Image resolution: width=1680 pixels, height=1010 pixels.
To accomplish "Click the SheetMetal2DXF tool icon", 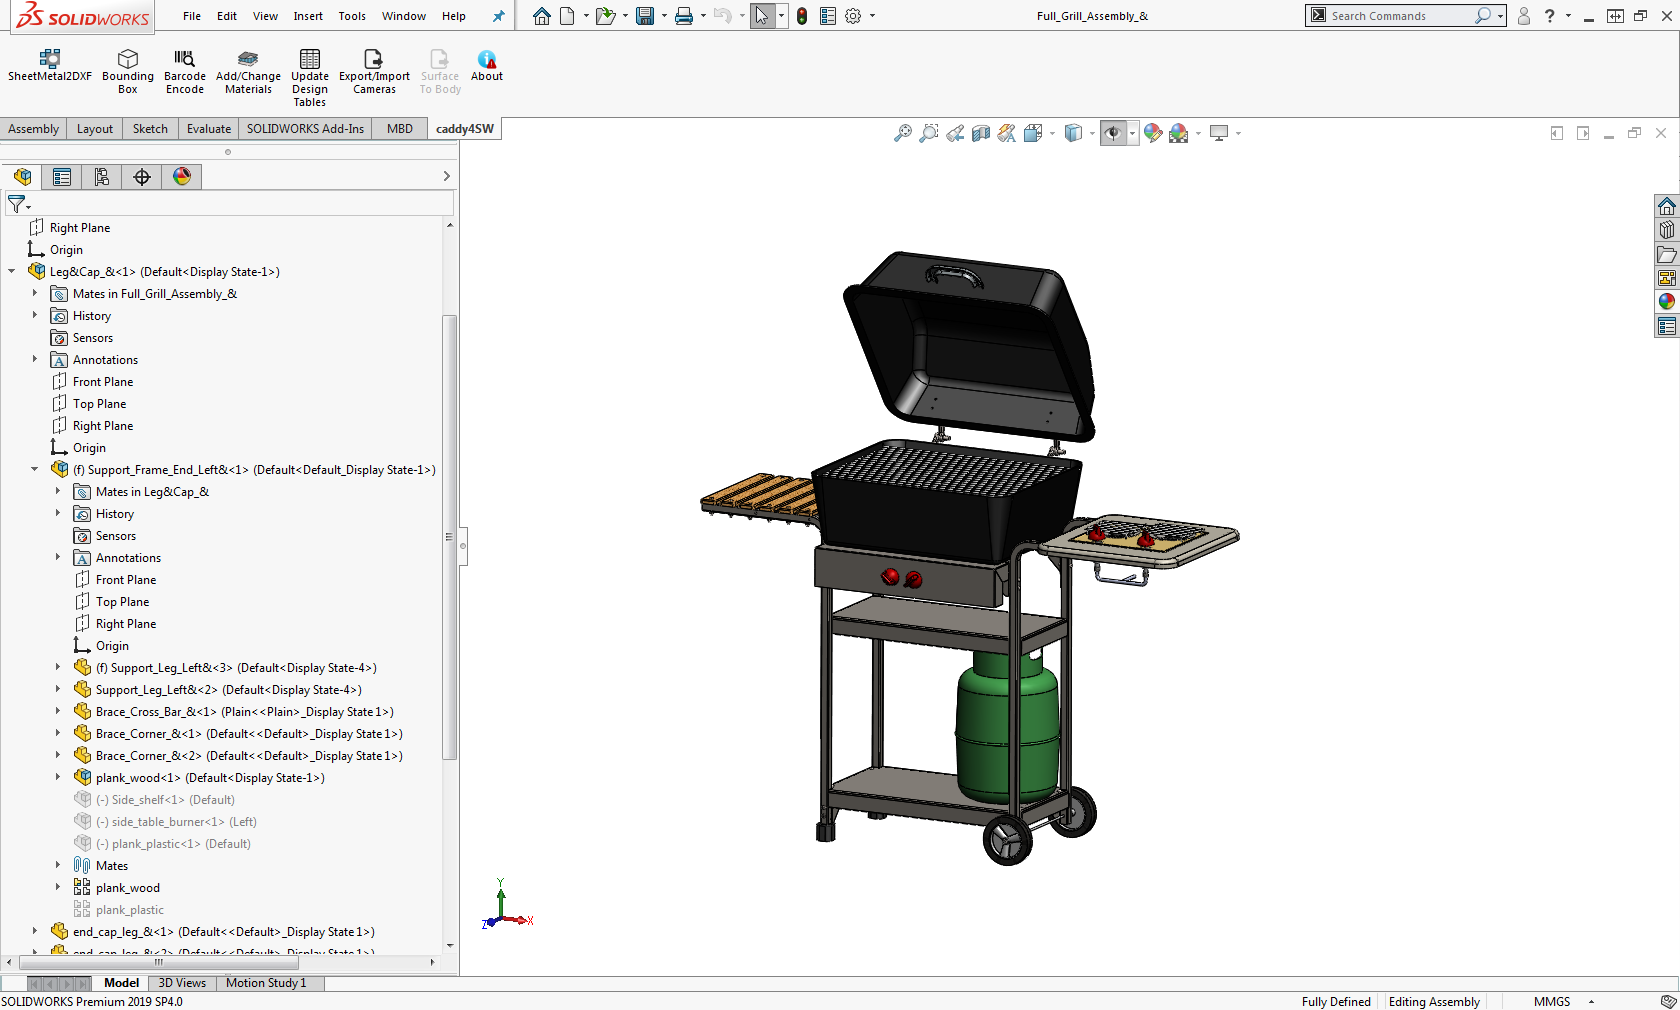I will pyautogui.click(x=49, y=59).
